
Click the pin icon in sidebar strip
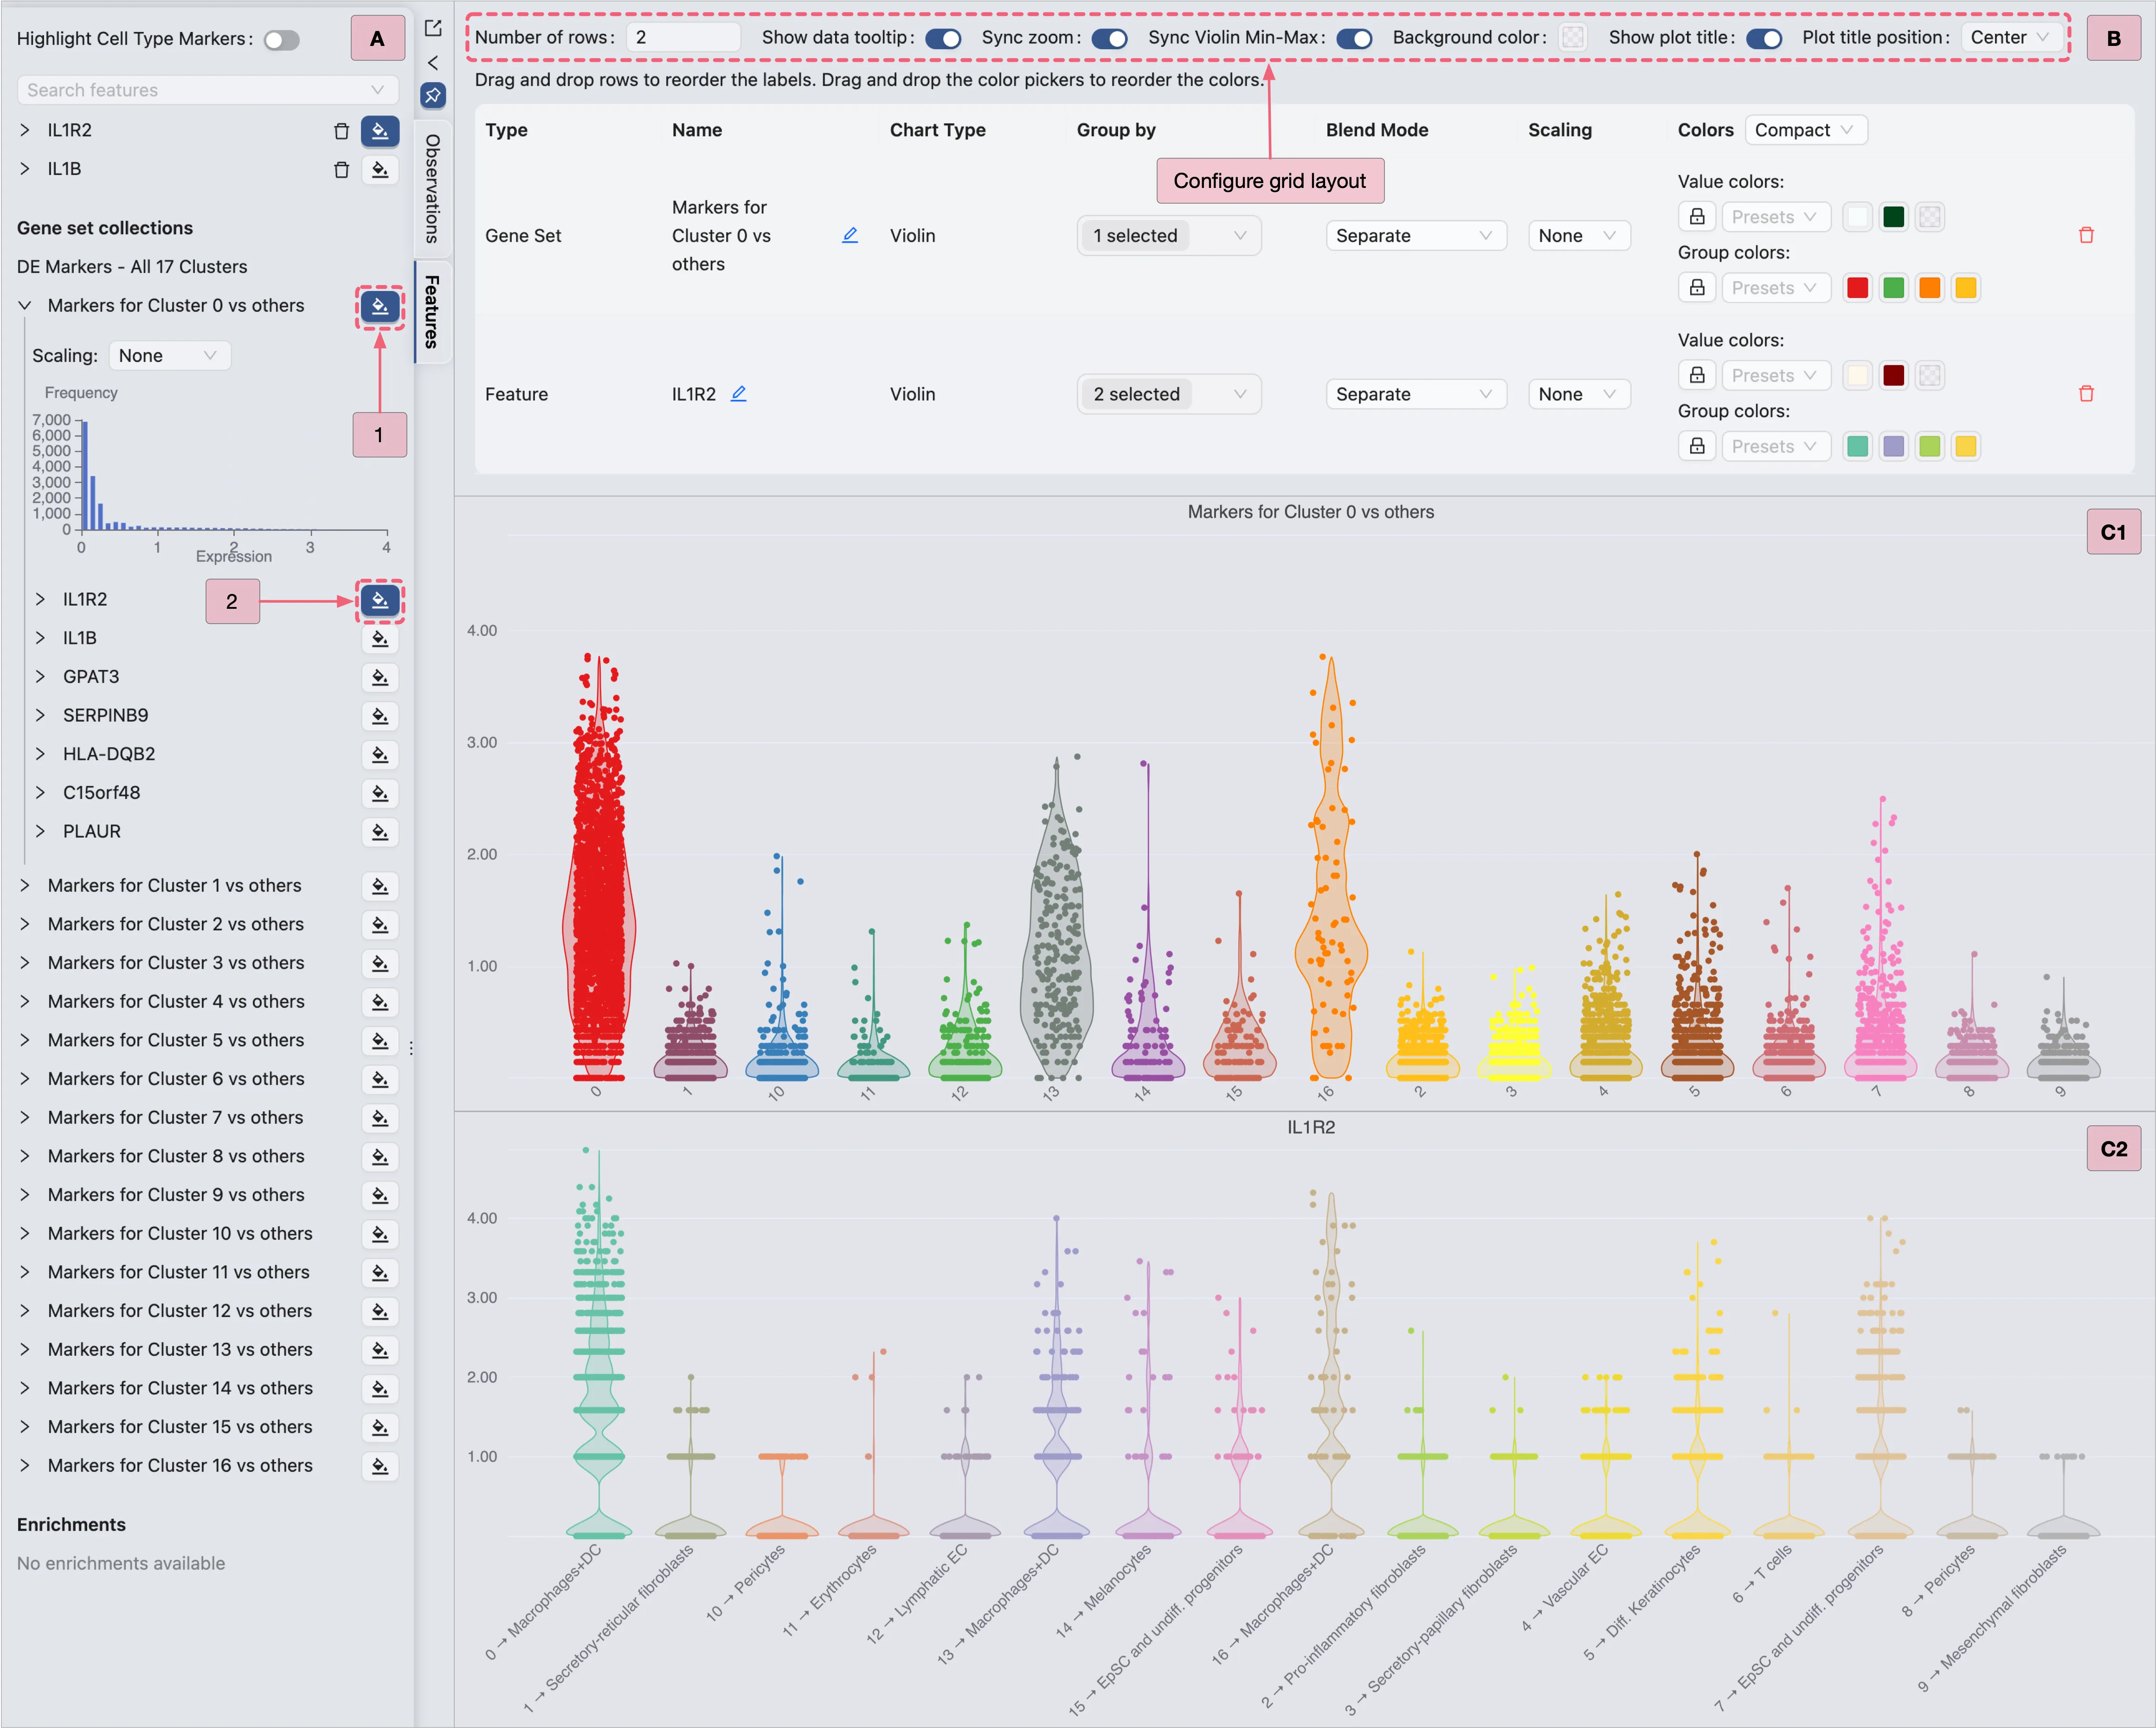point(433,96)
